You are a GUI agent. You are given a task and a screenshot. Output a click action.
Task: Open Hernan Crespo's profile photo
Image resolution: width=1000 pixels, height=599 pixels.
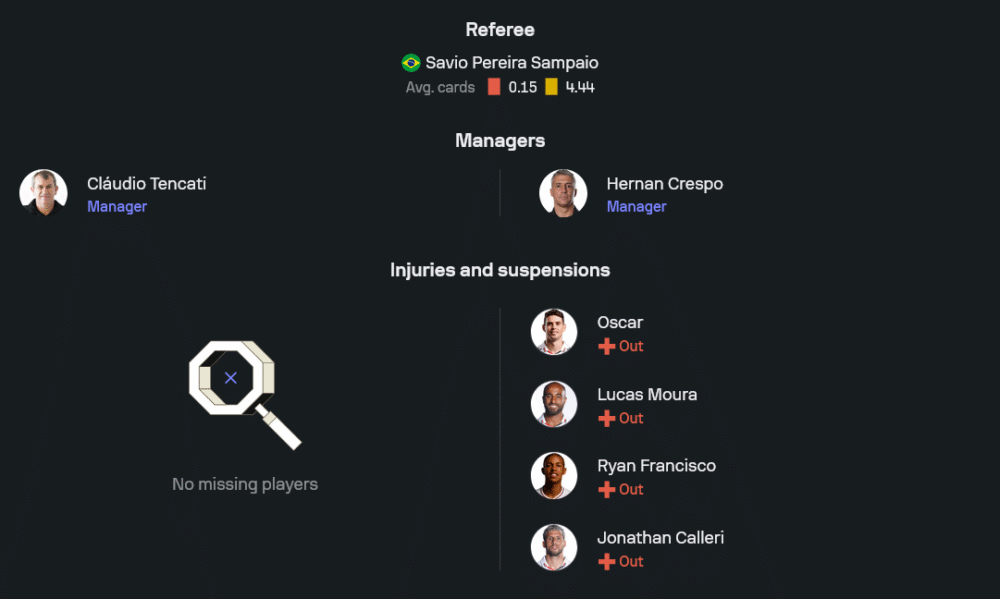point(563,193)
